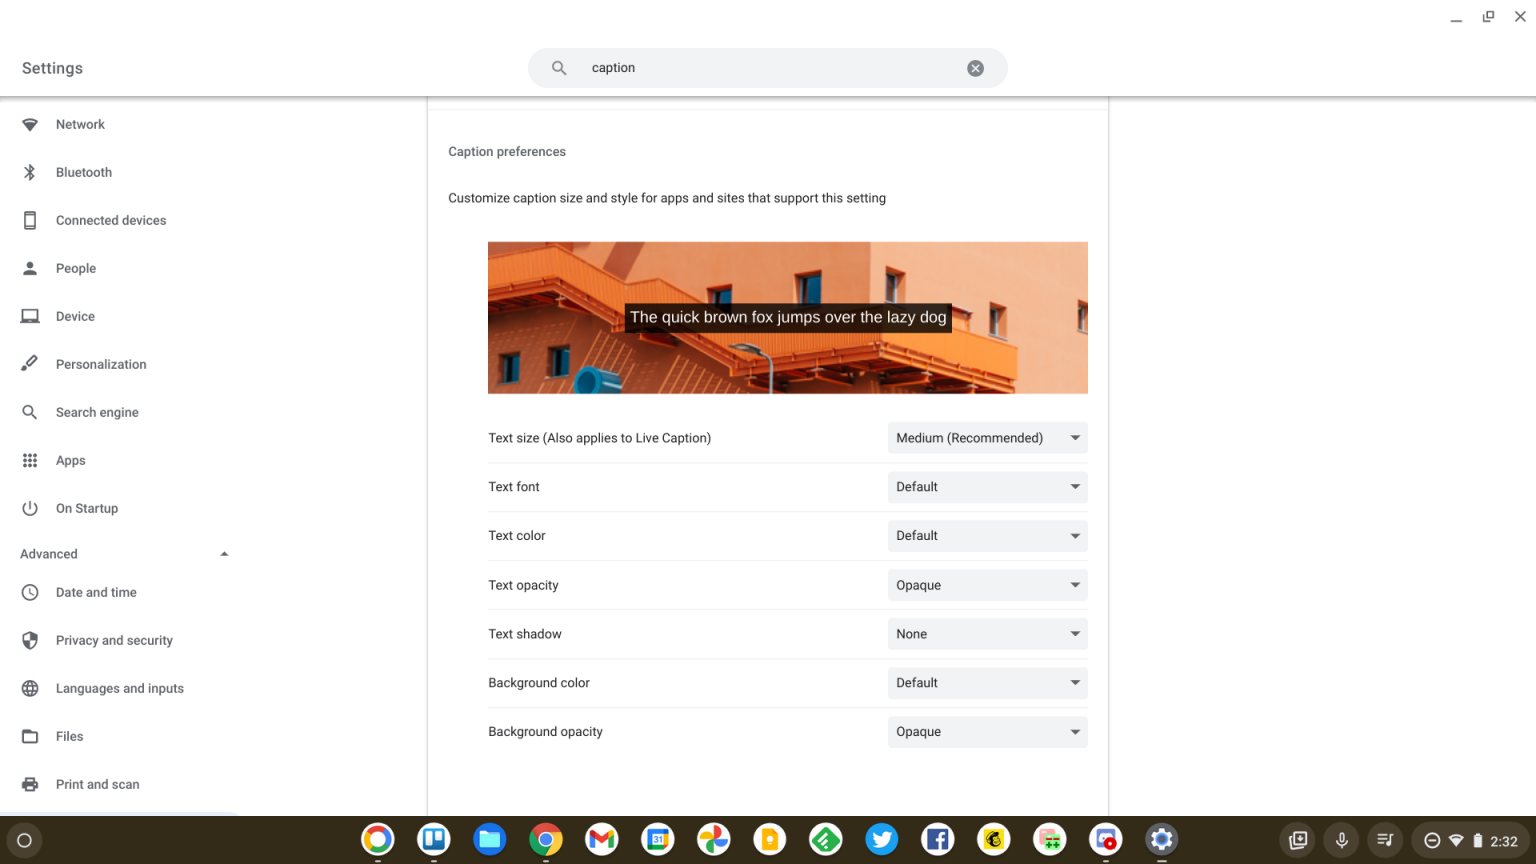Open the Mailchimp app

pos(993,840)
